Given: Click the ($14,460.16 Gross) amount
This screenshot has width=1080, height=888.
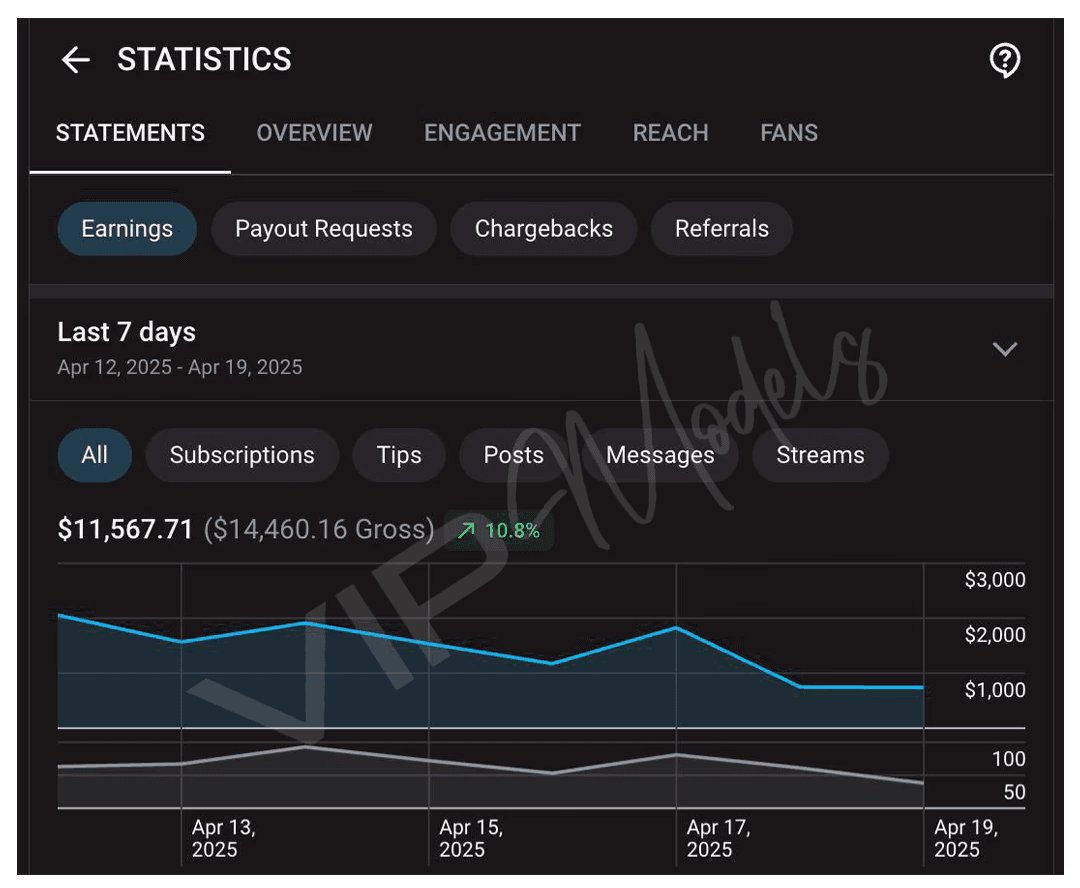Looking at the screenshot, I should (x=319, y=529).
